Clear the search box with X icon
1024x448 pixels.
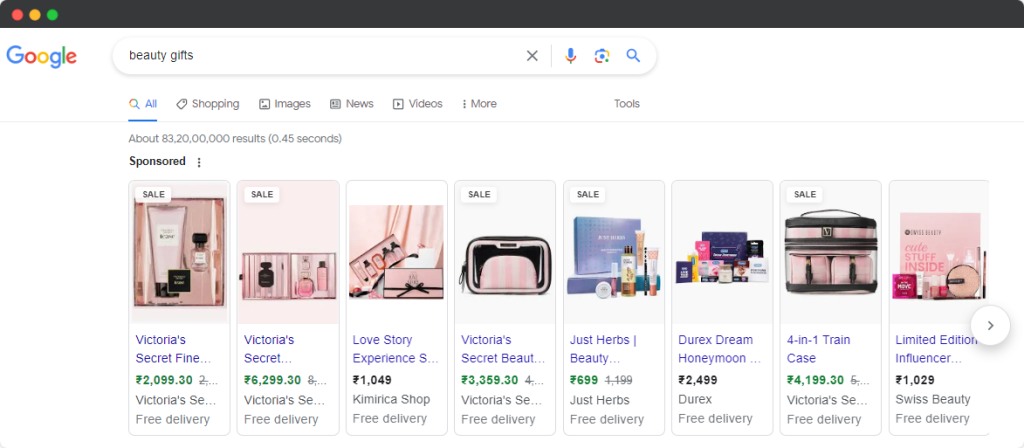click(532, 56)
